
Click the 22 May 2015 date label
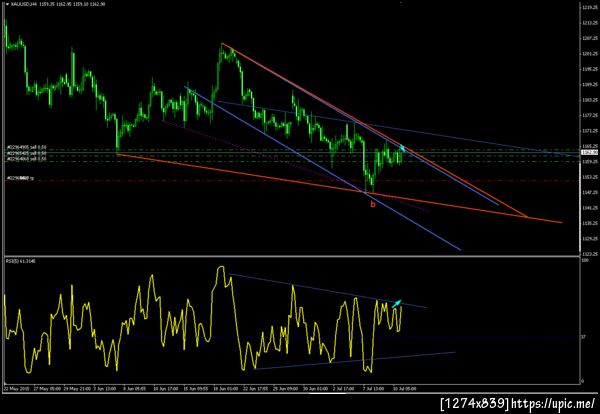coord(14,388)
